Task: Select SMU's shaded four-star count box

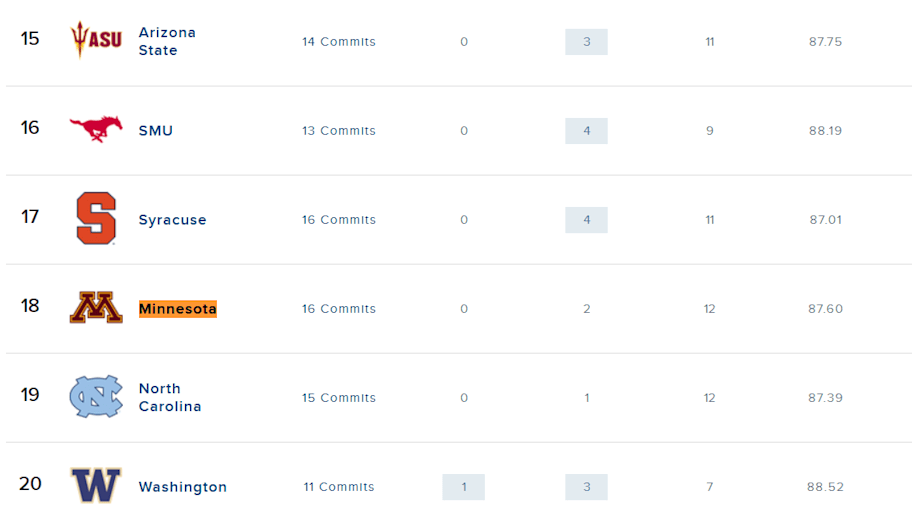Action: tap(586, 131)
